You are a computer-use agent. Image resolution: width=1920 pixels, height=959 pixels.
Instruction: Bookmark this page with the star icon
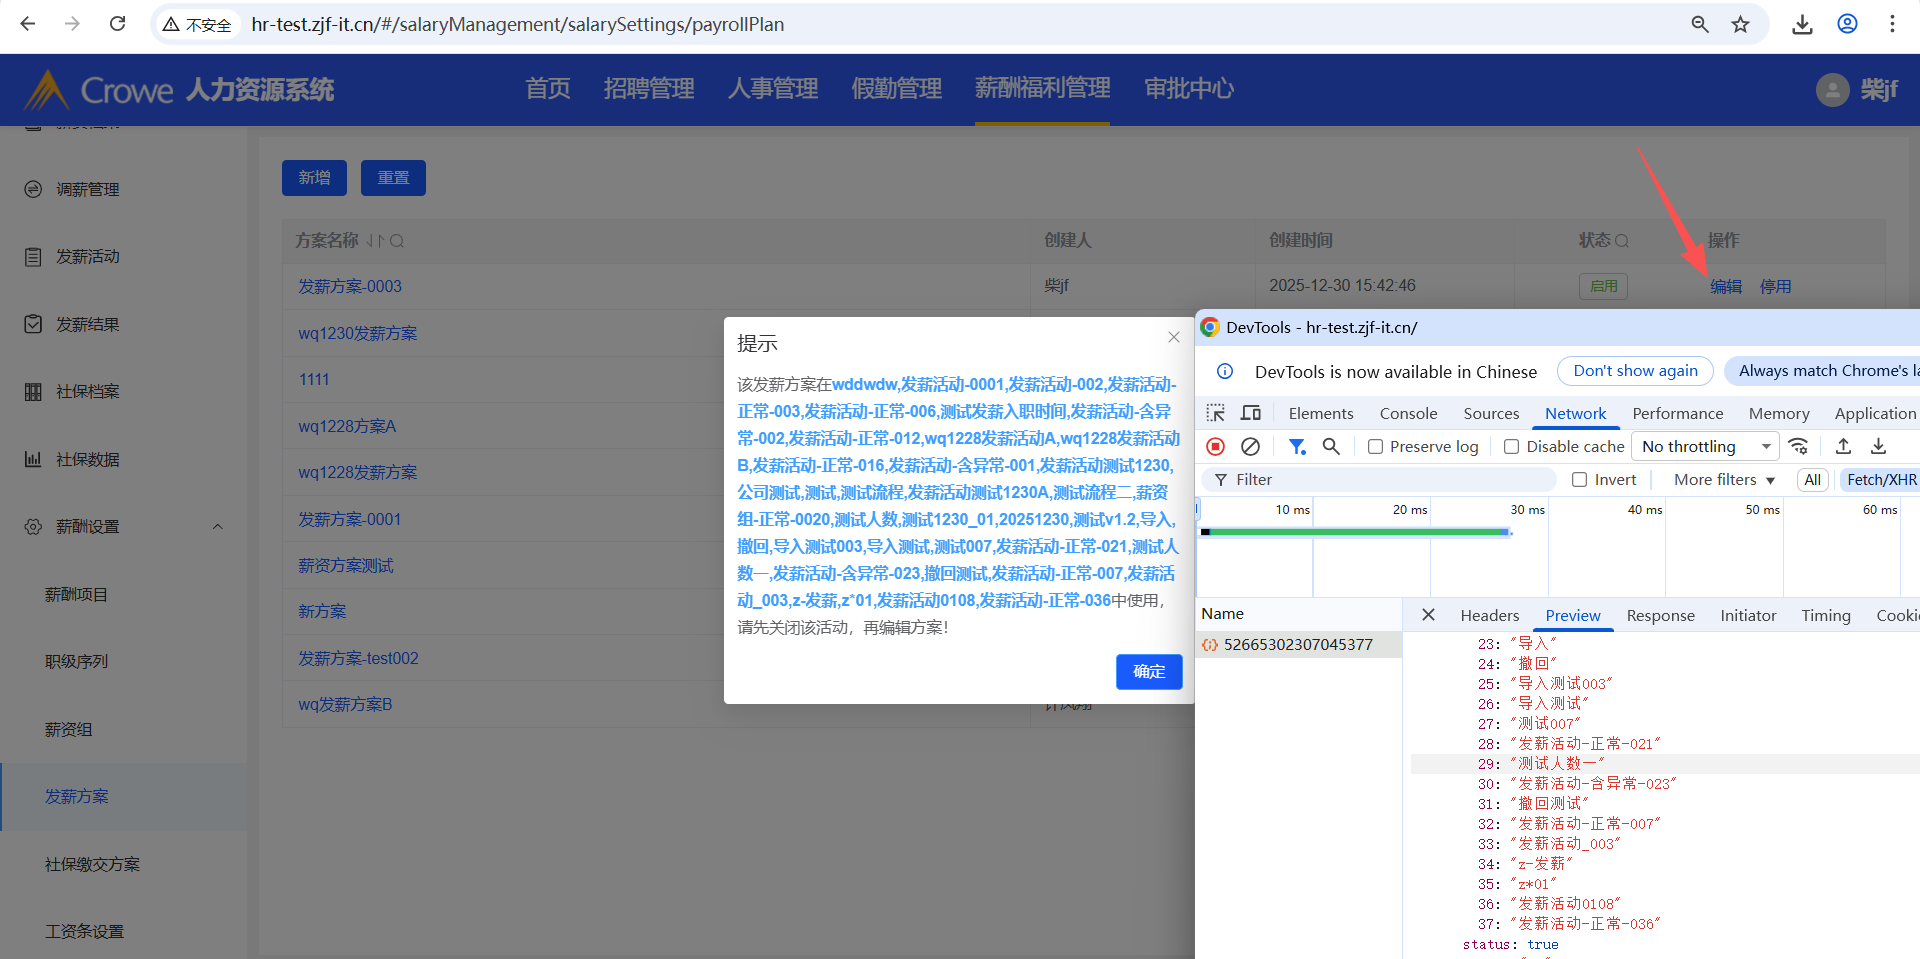(x=1741, y=24)
